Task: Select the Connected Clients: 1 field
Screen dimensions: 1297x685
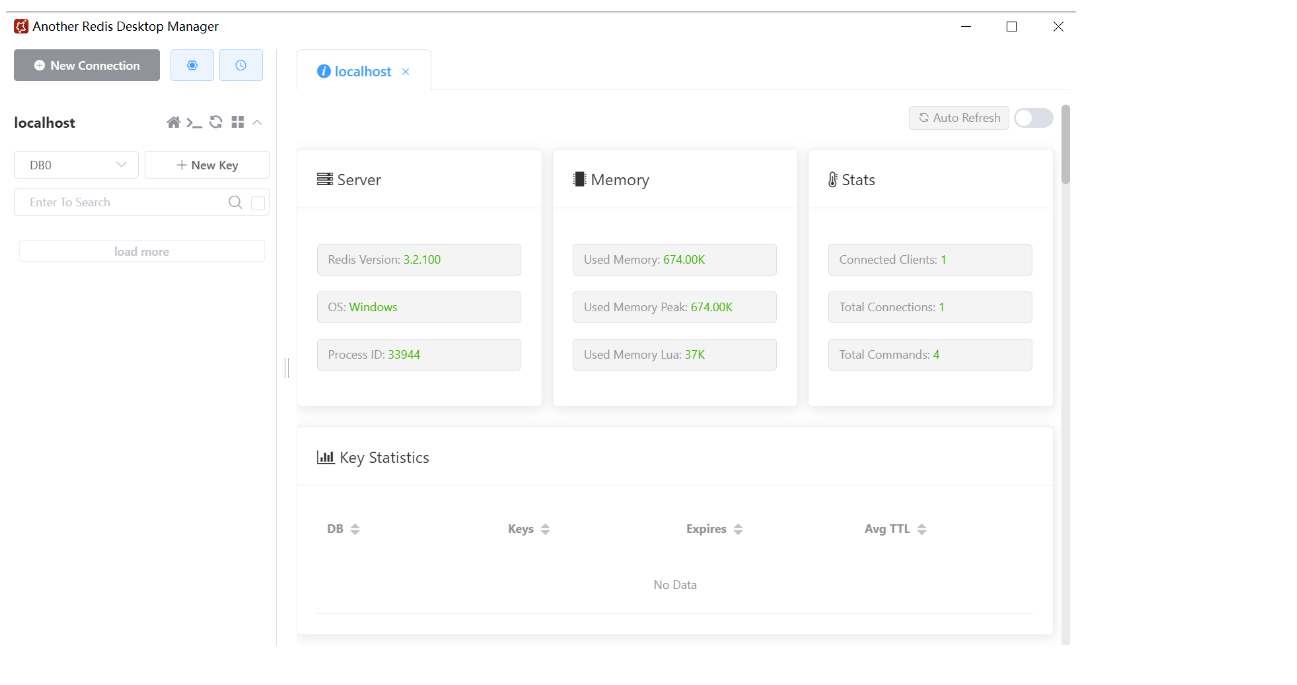Action: point(930,260)
